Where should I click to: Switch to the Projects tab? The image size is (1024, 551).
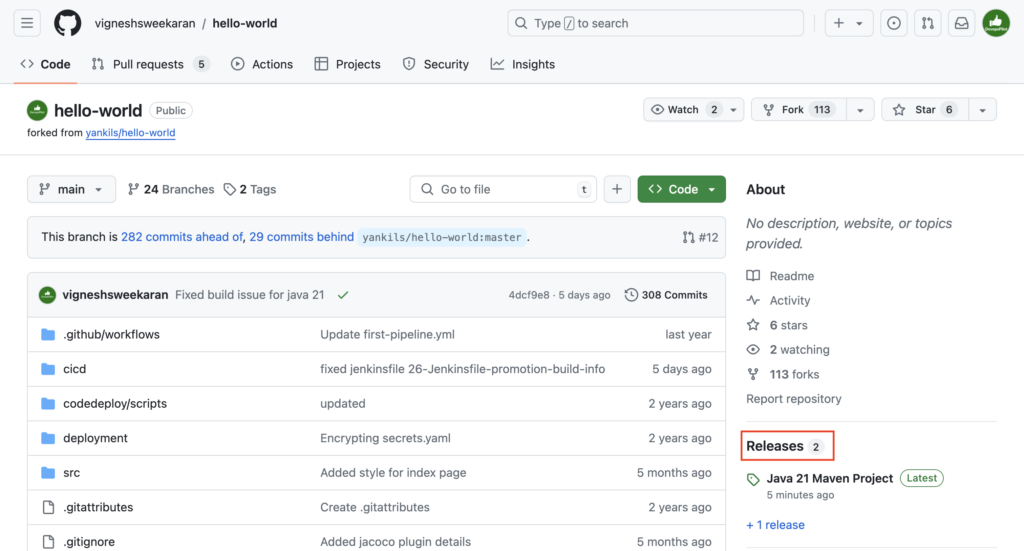pyautogui.click(x=347, y=64)
